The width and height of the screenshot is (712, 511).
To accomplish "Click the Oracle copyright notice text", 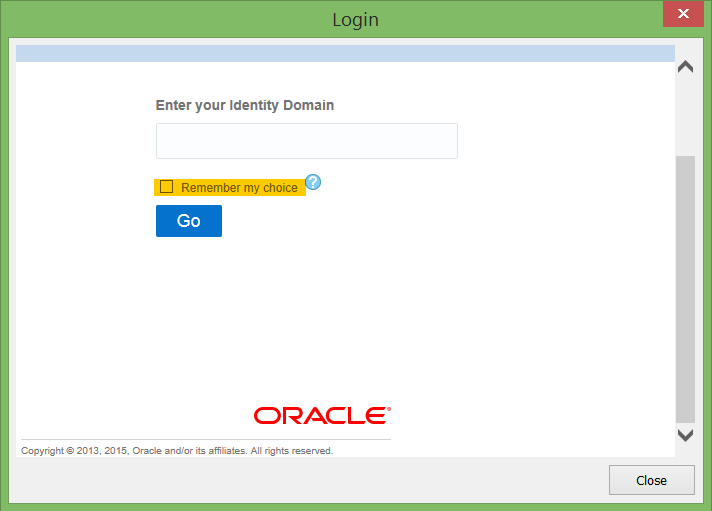I will [177, 451].
